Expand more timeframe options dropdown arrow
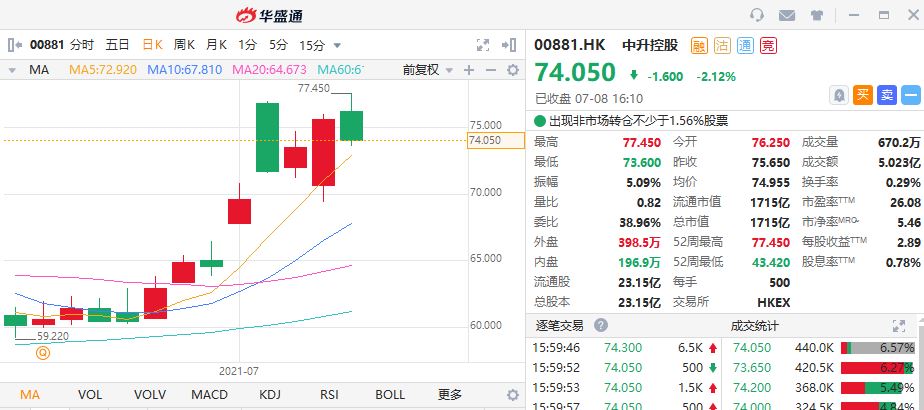 coord(337,45)
